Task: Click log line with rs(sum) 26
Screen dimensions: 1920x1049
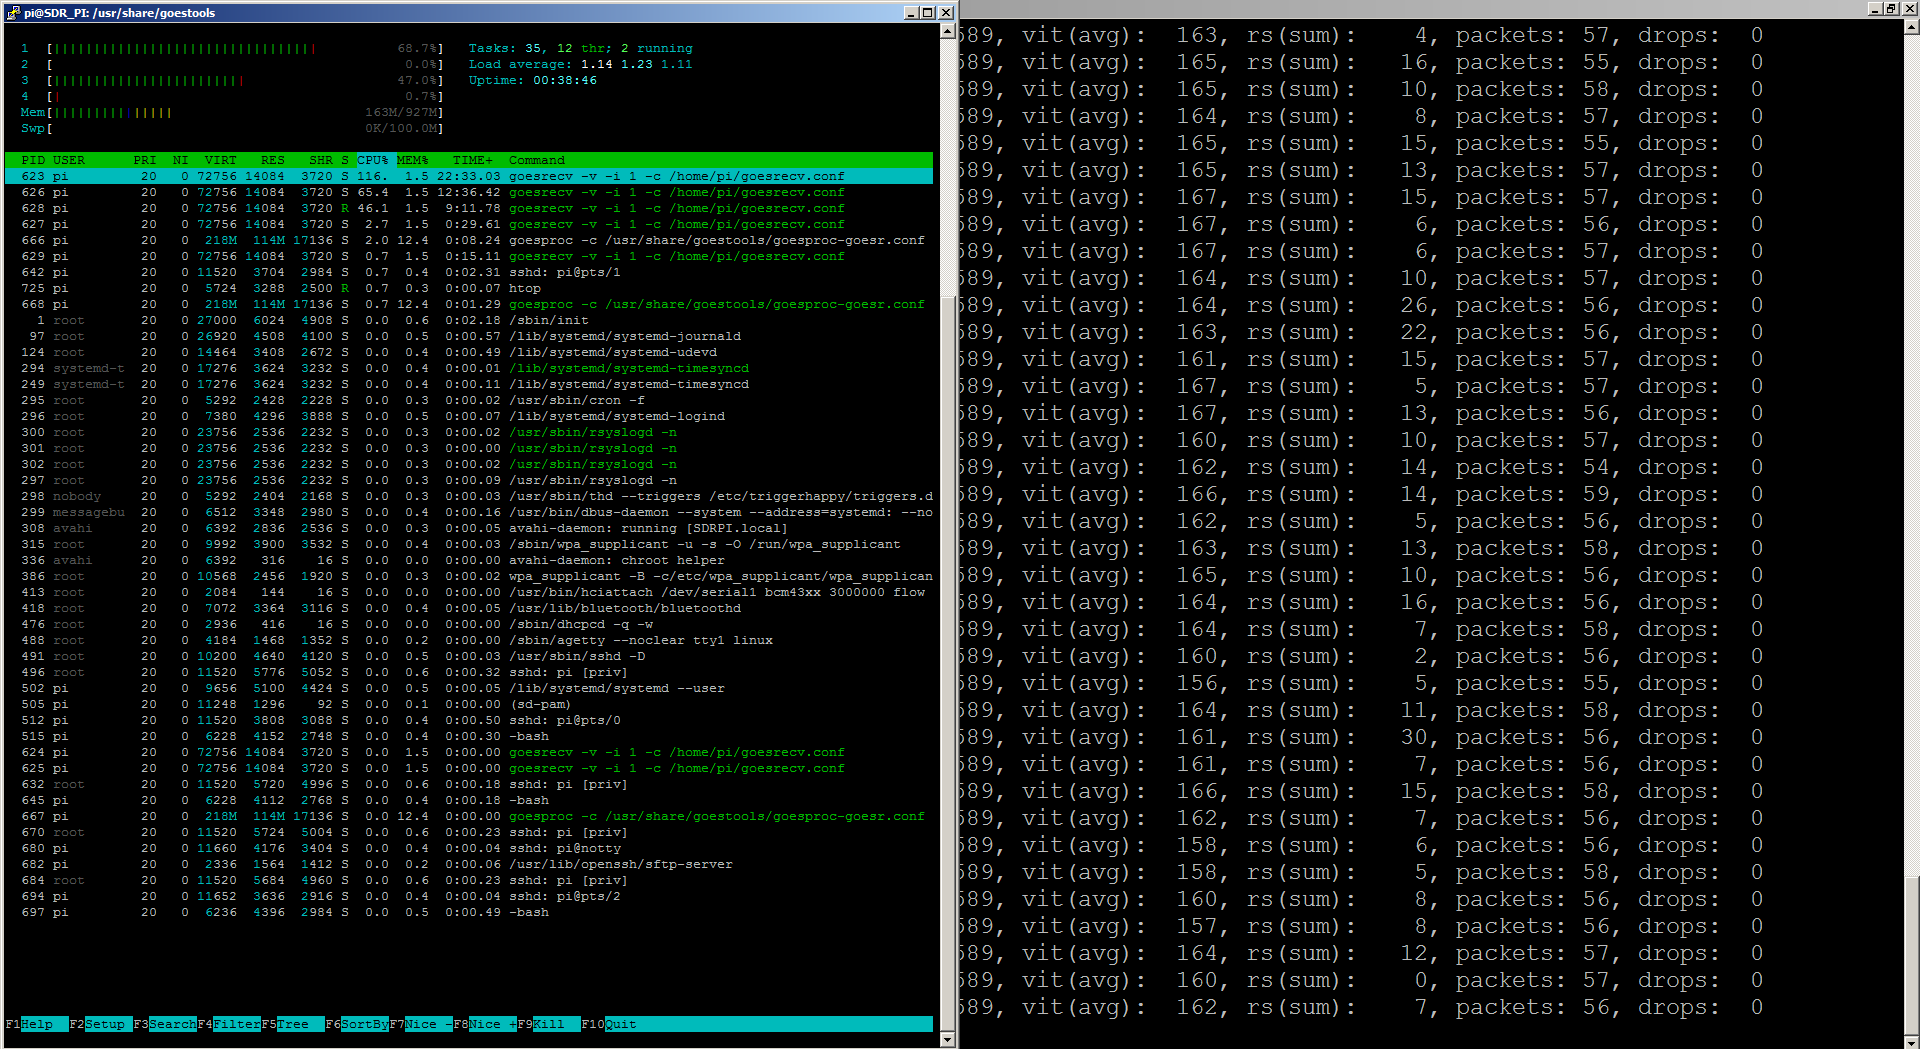Action: [1362, 305]
